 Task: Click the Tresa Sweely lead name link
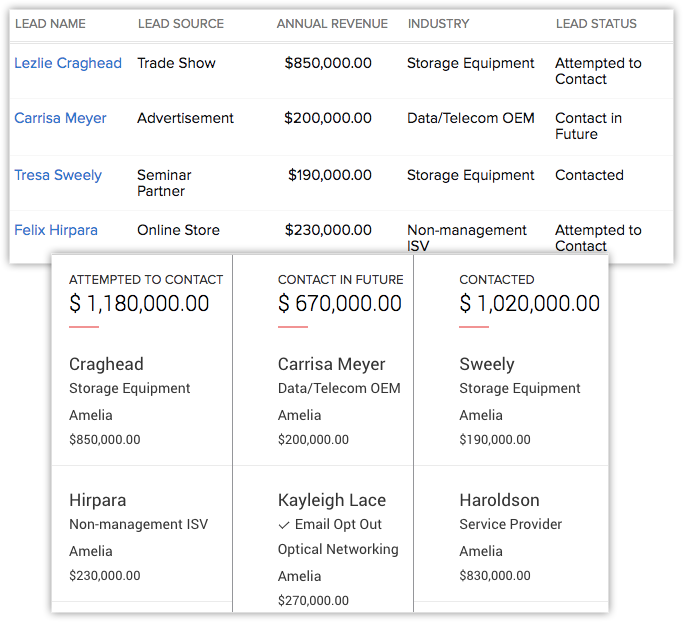(x=58, y=175)
